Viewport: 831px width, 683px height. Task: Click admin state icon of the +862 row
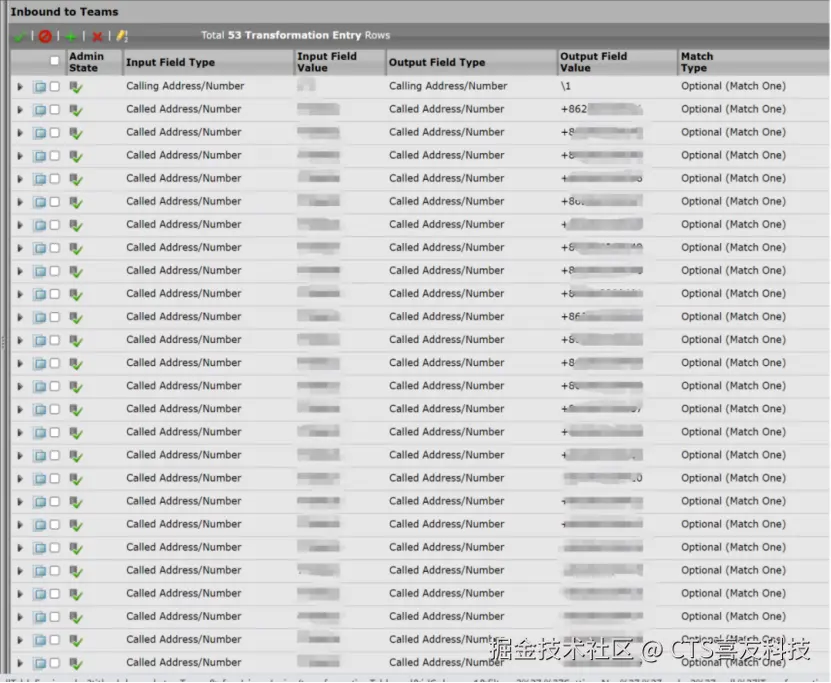coord(76,110)
